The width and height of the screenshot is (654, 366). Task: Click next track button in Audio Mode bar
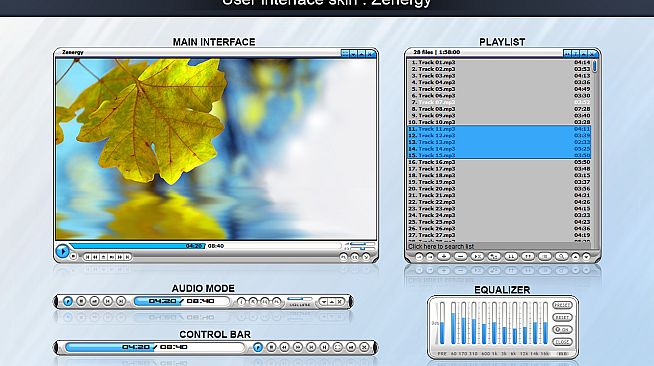click(121, 301)
